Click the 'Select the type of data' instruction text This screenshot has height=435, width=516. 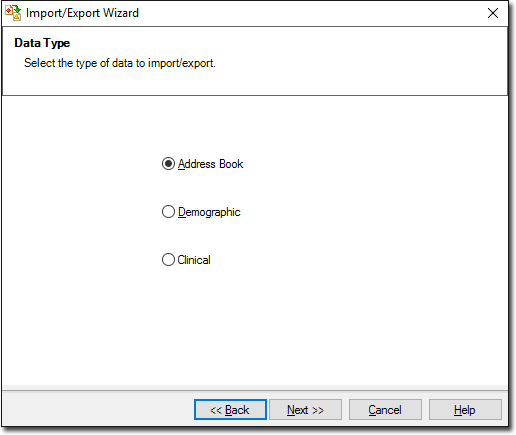pyautogui.click(x=120, y=63)
